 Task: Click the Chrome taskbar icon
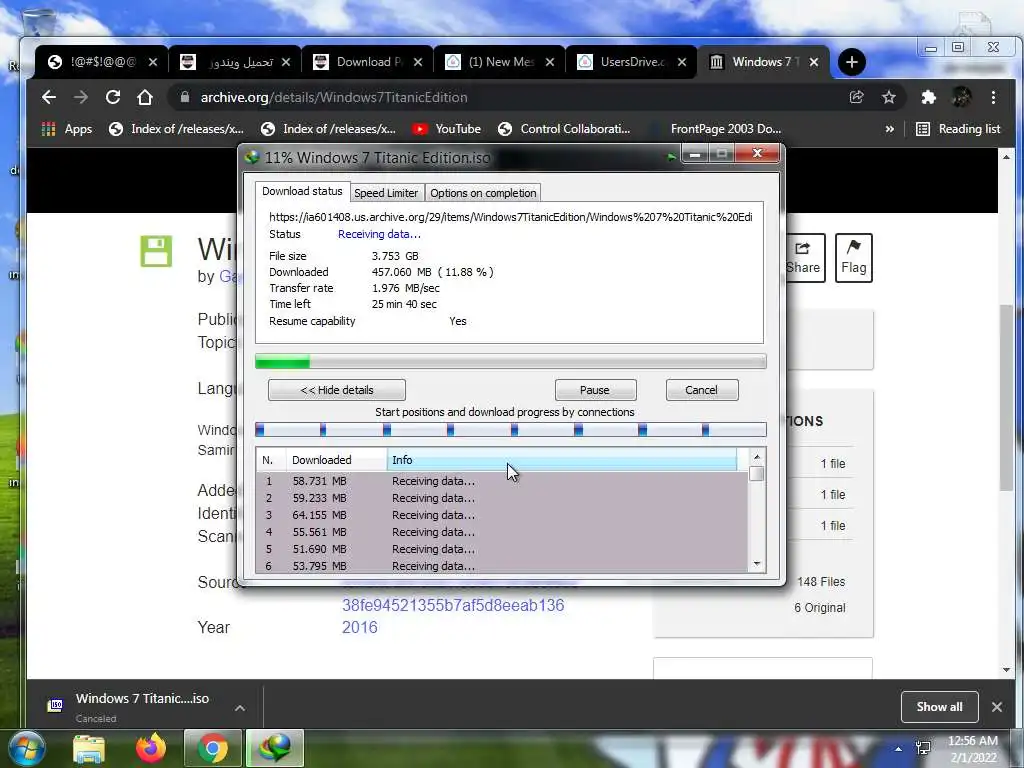[213, 748]
